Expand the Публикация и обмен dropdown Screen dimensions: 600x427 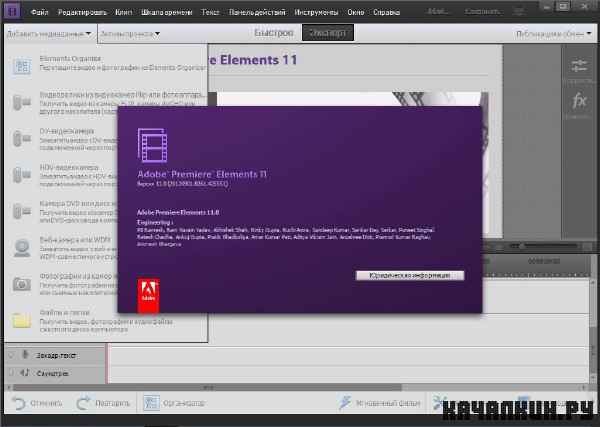(x=553, y=34)
